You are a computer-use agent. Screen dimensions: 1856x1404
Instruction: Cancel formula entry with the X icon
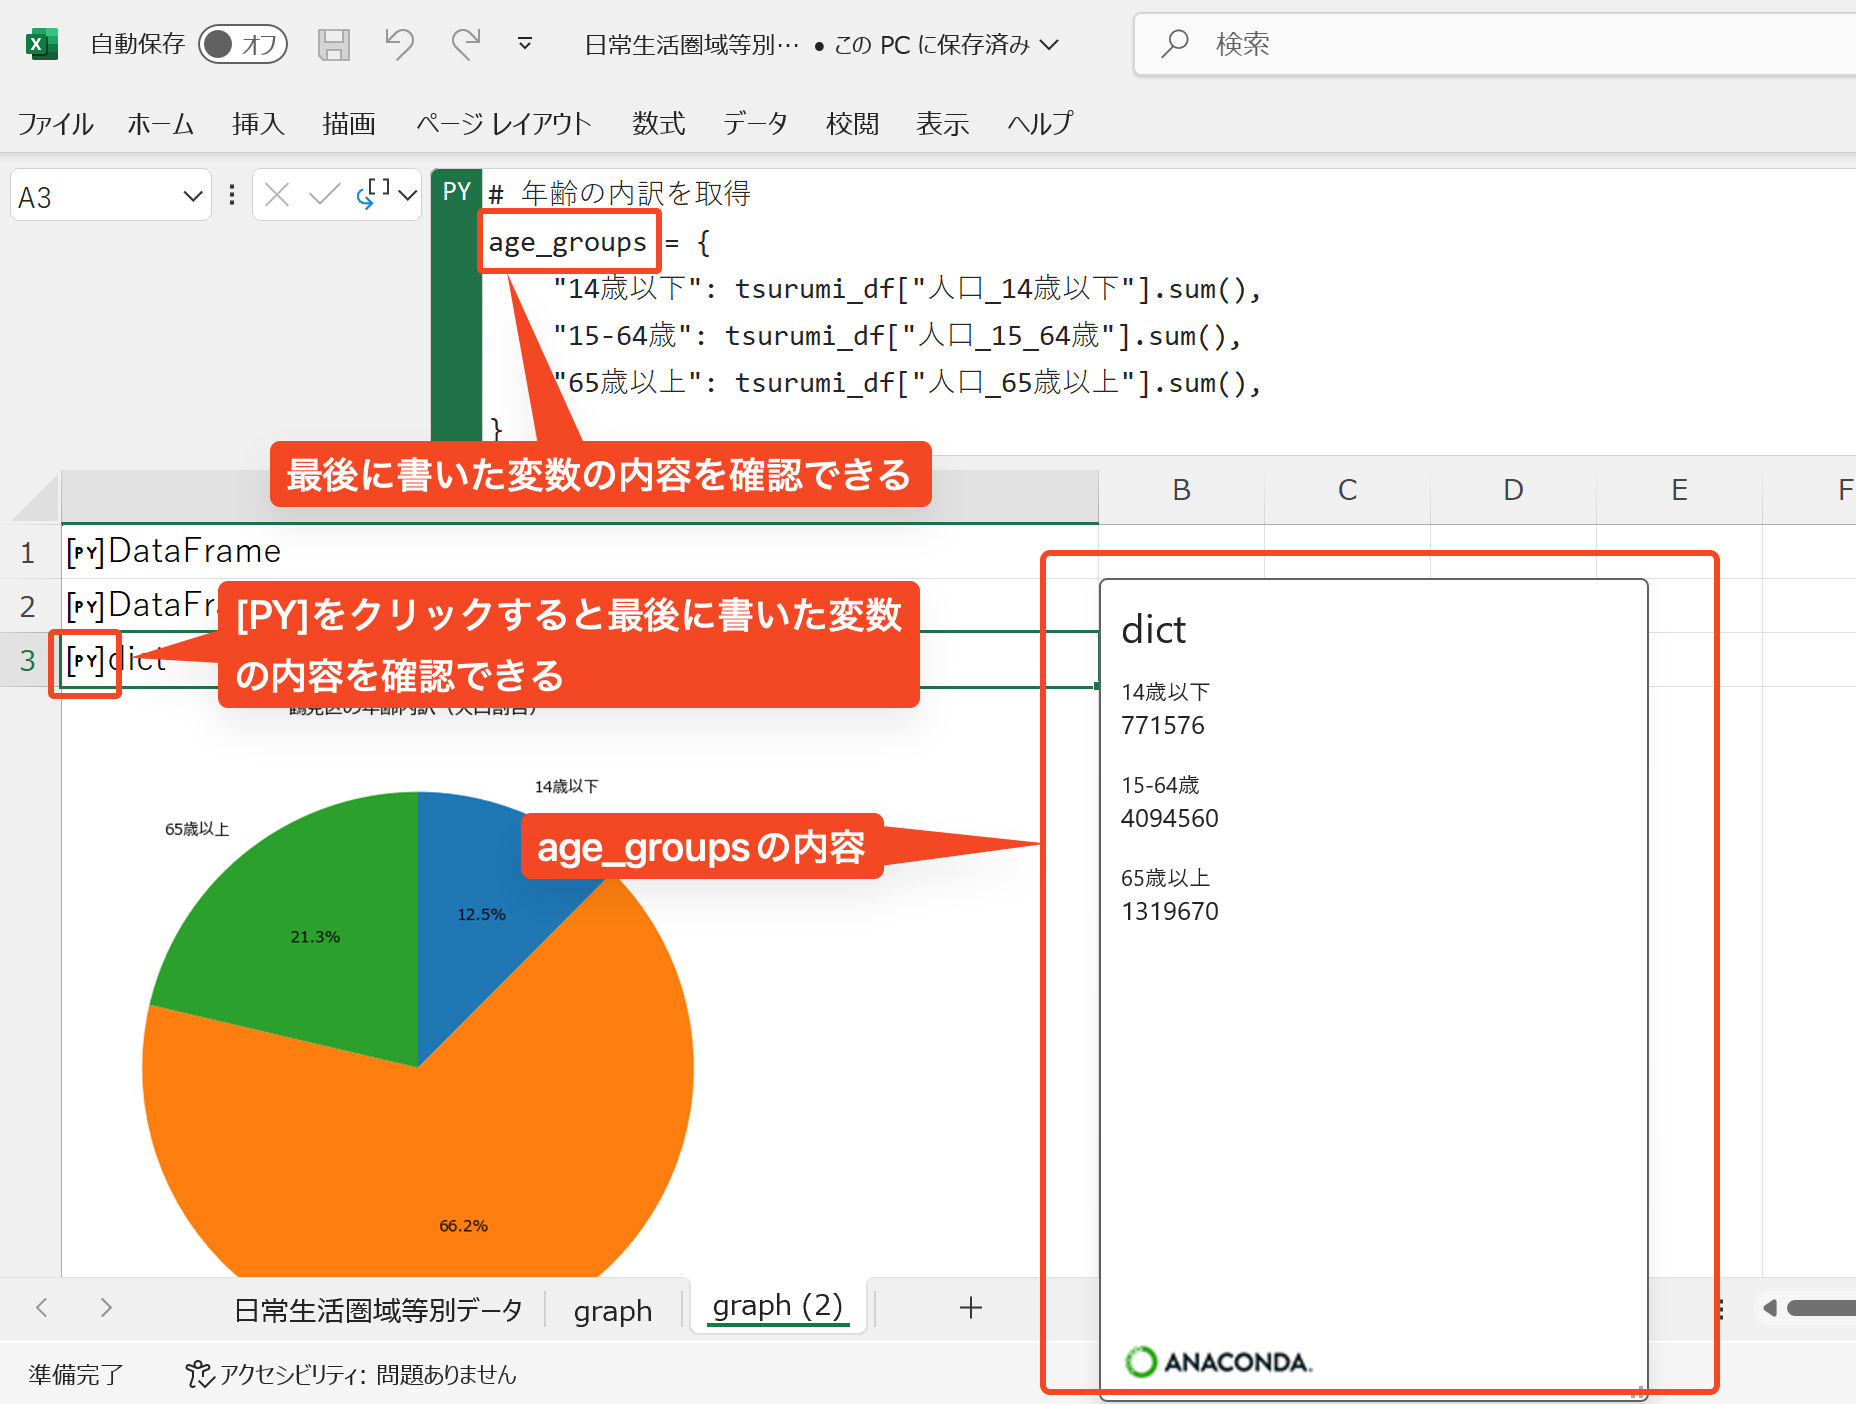click(x=278, y=195)
